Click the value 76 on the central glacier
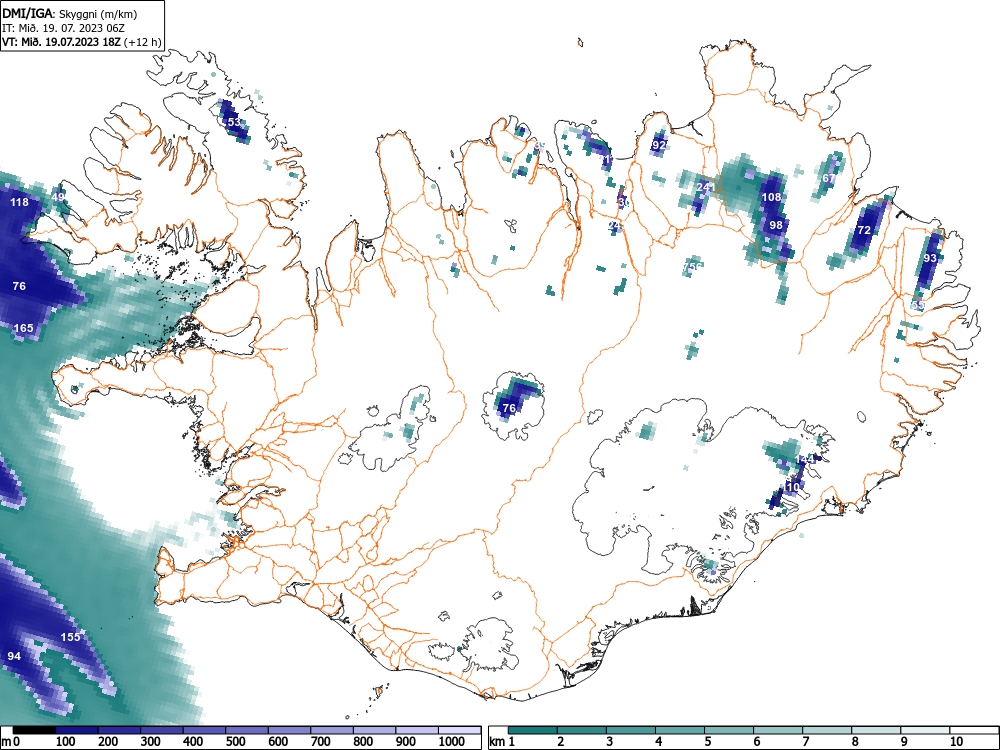The image size is (1000, 750). (509, 408)
